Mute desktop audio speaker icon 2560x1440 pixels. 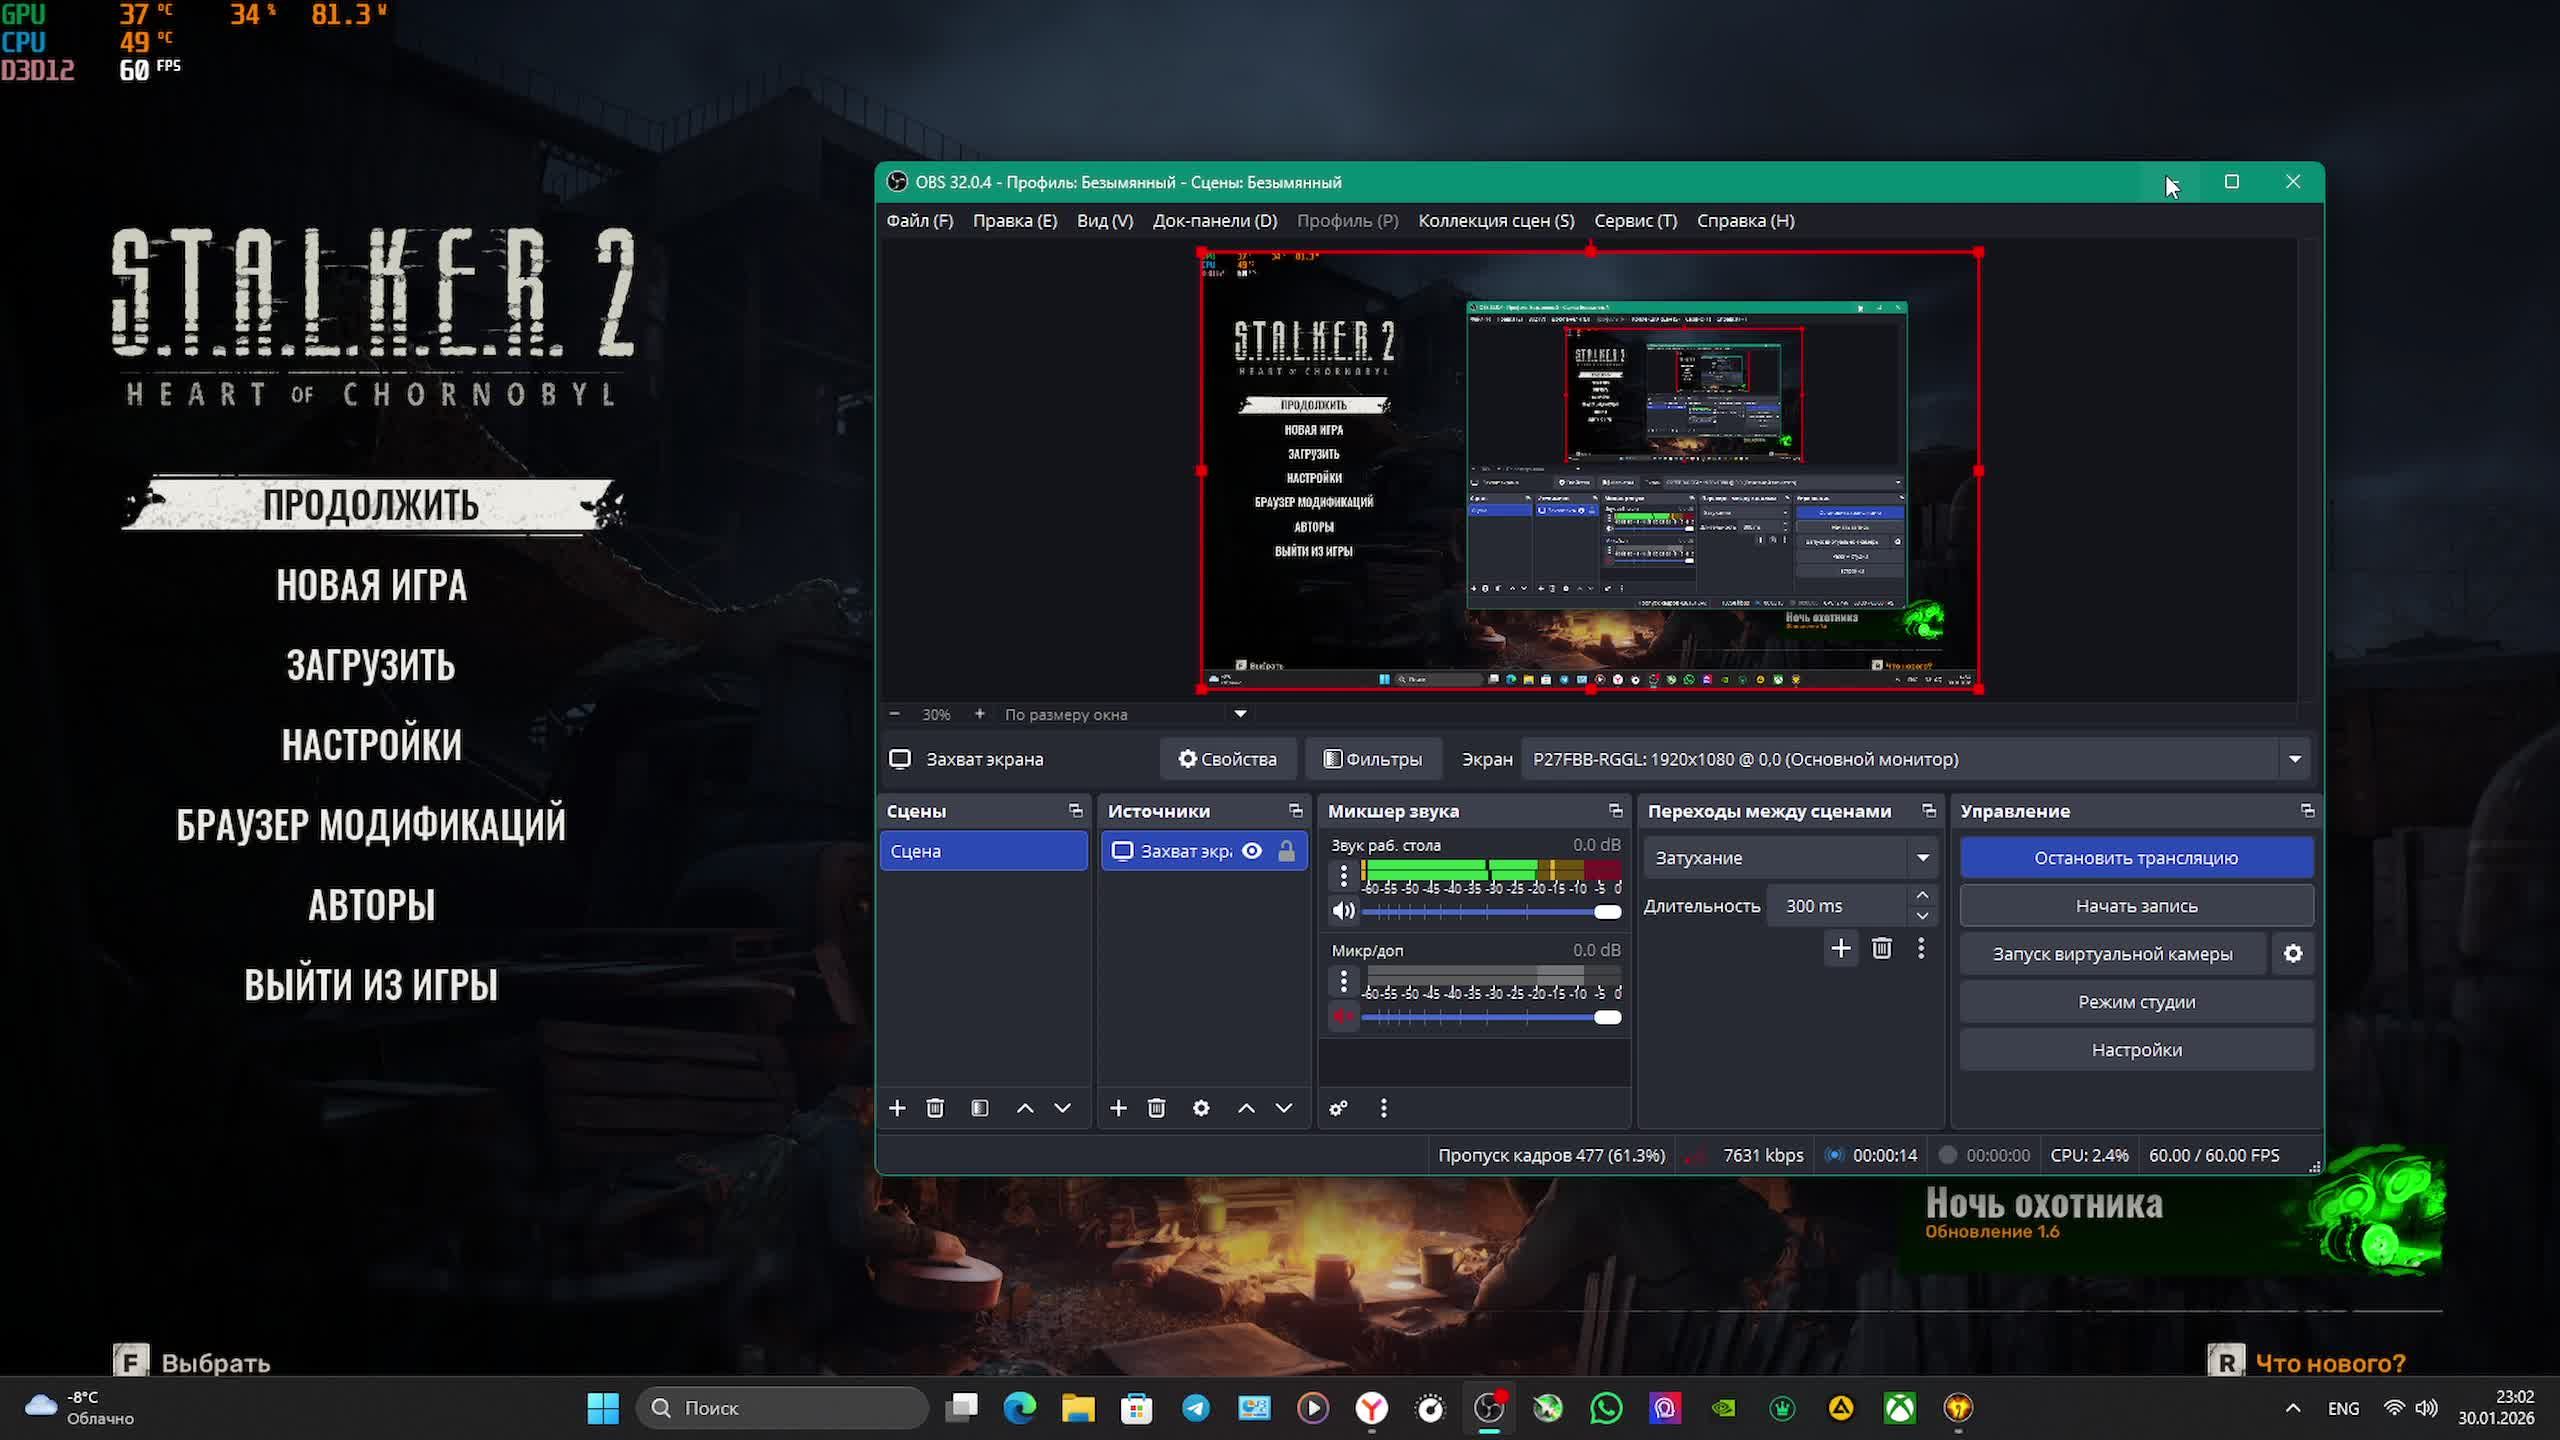click(x=1343, y=911)
